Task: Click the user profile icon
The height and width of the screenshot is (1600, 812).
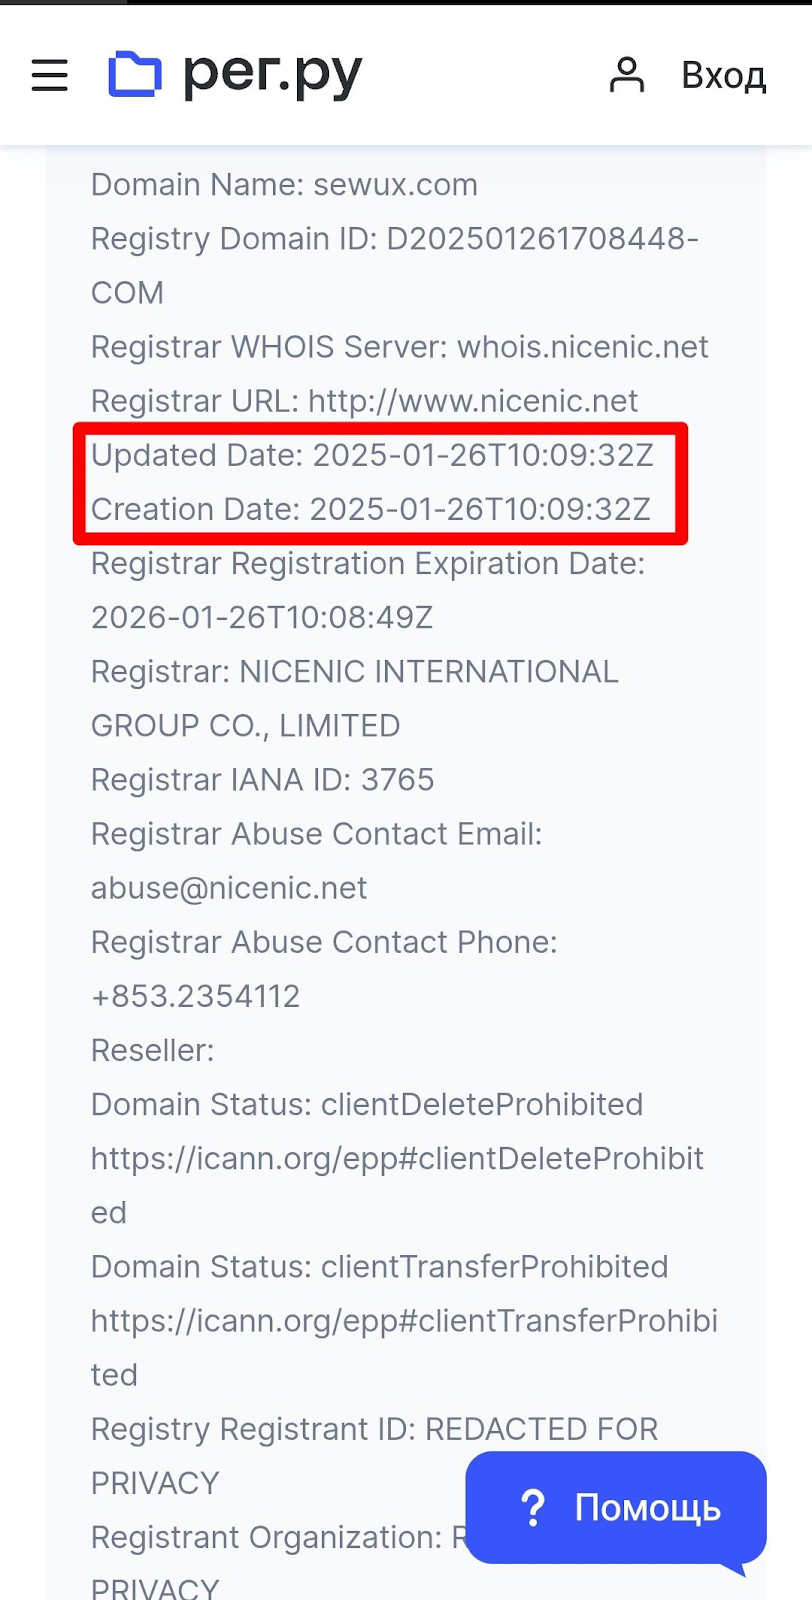Action: pyautogui.click(x=627, y=75)
